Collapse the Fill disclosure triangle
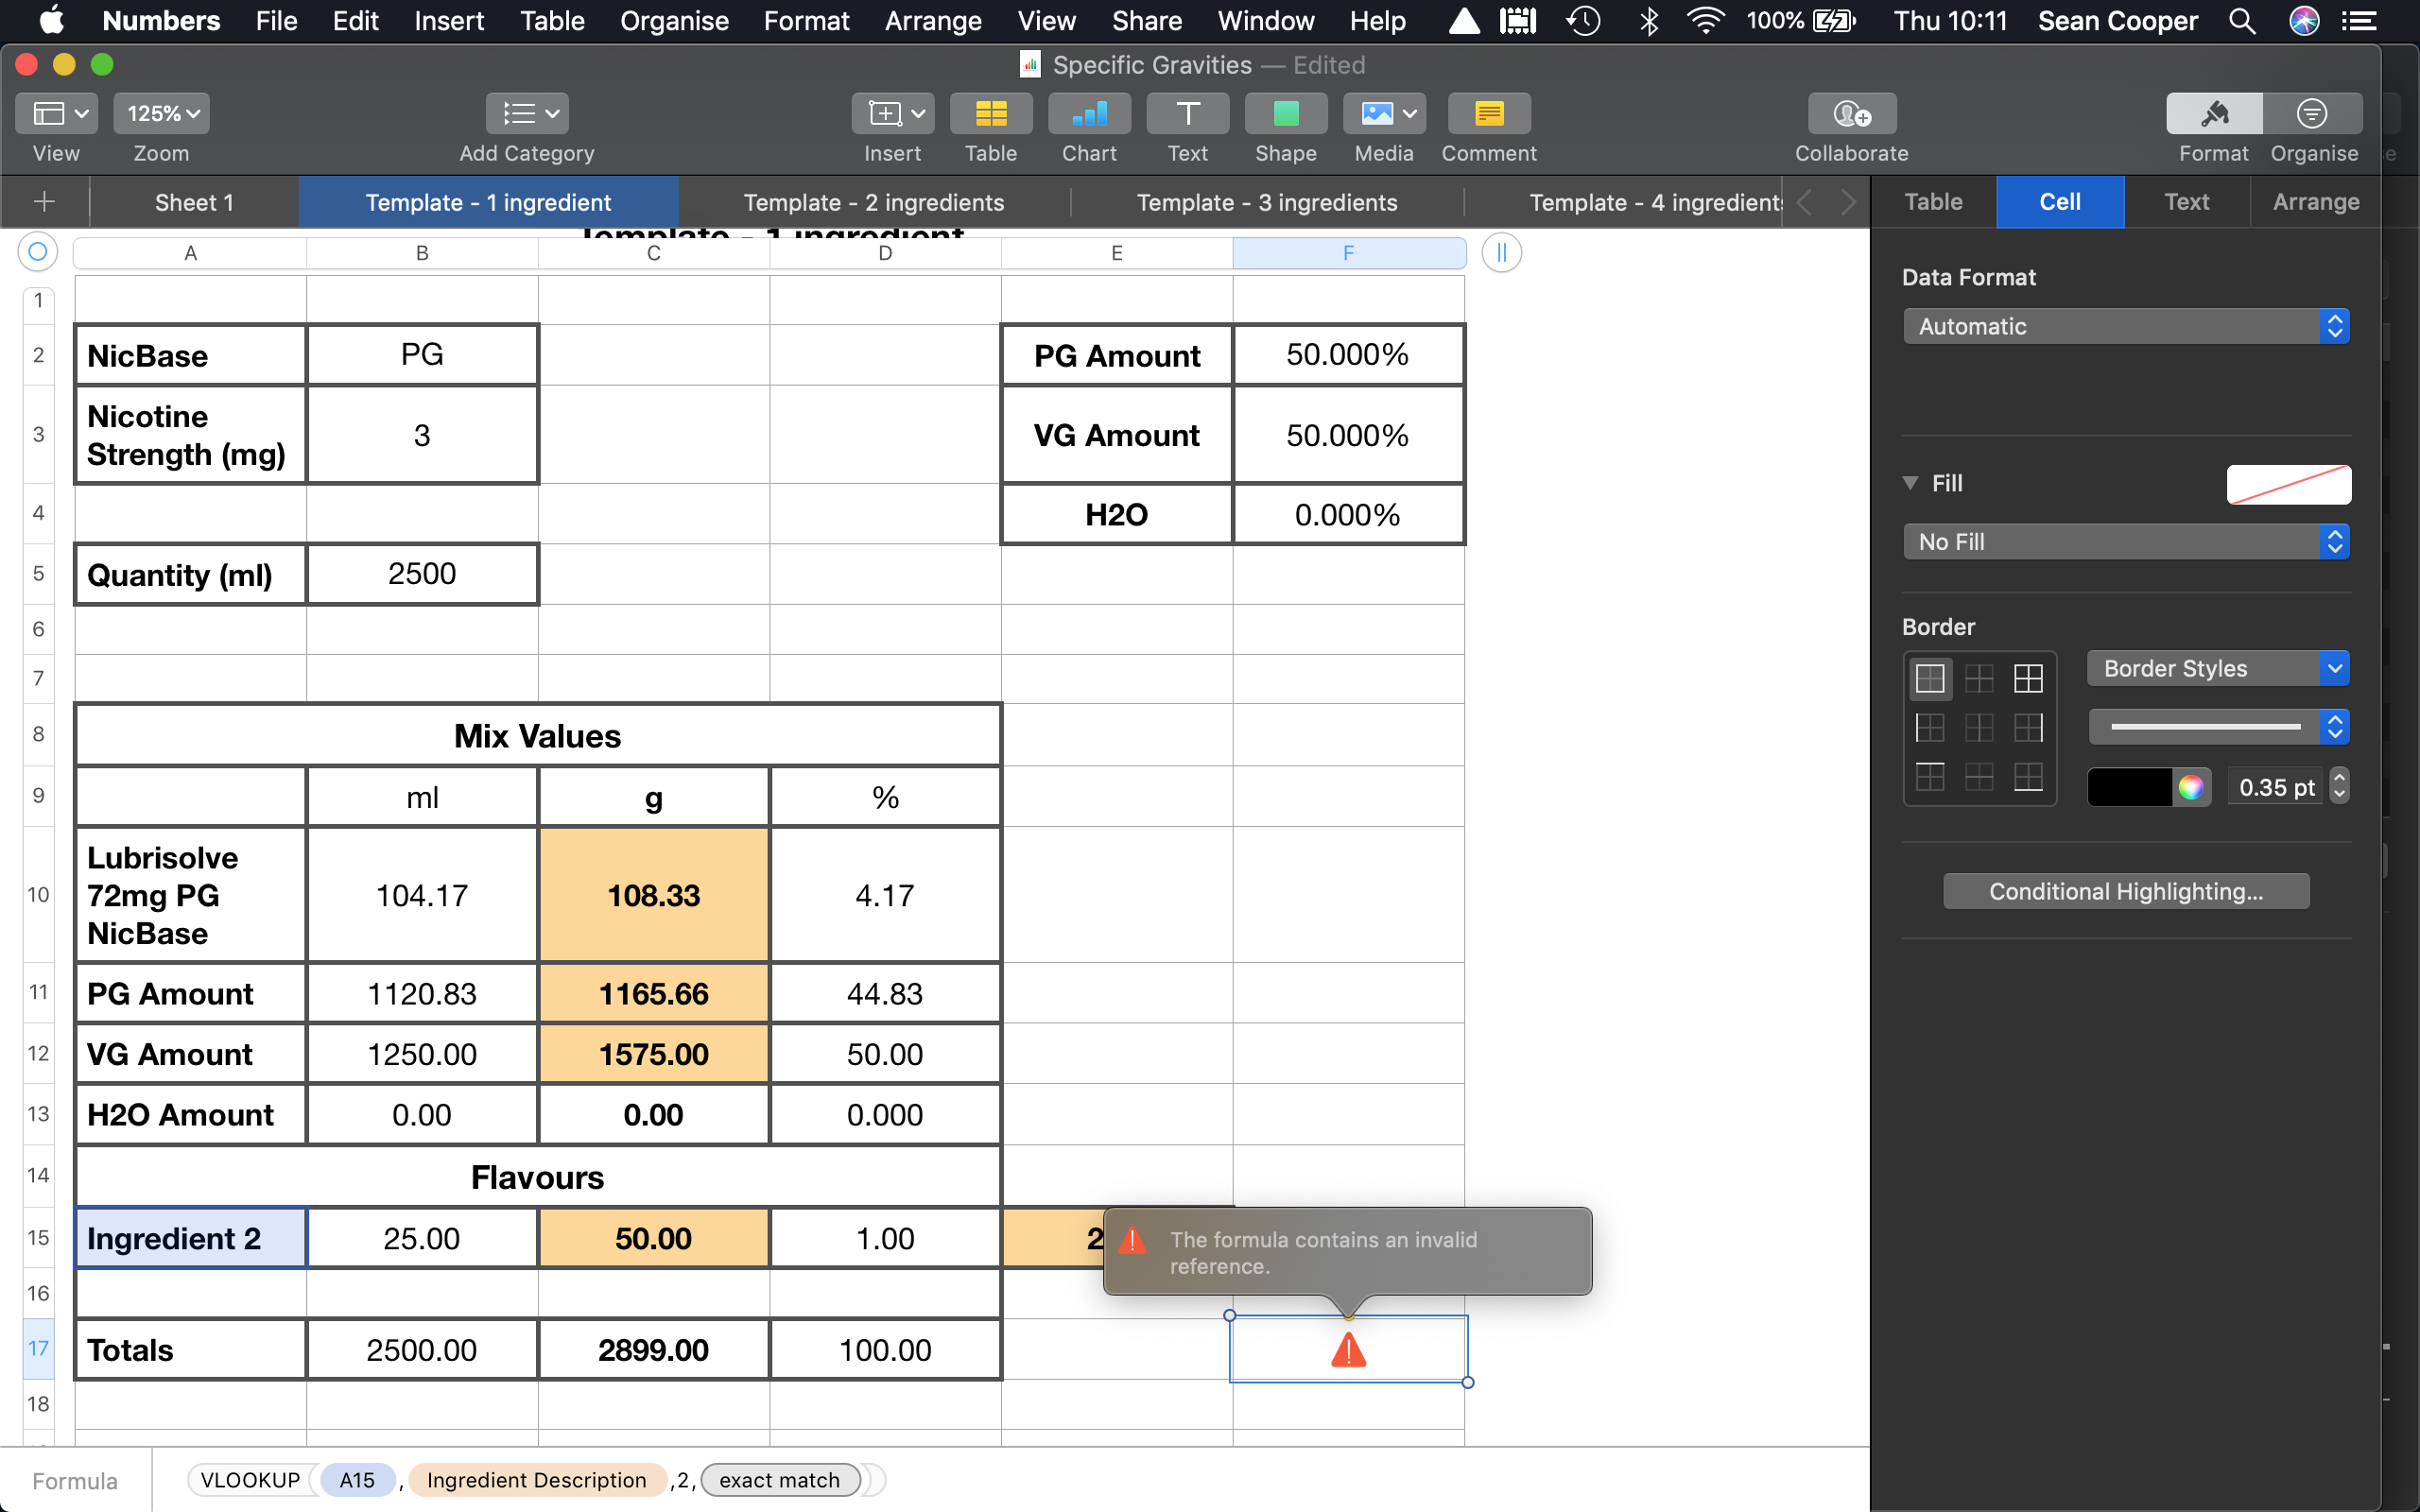Image resolution: width=2420 pixels, height=1512 pixels. point(1910,483)
